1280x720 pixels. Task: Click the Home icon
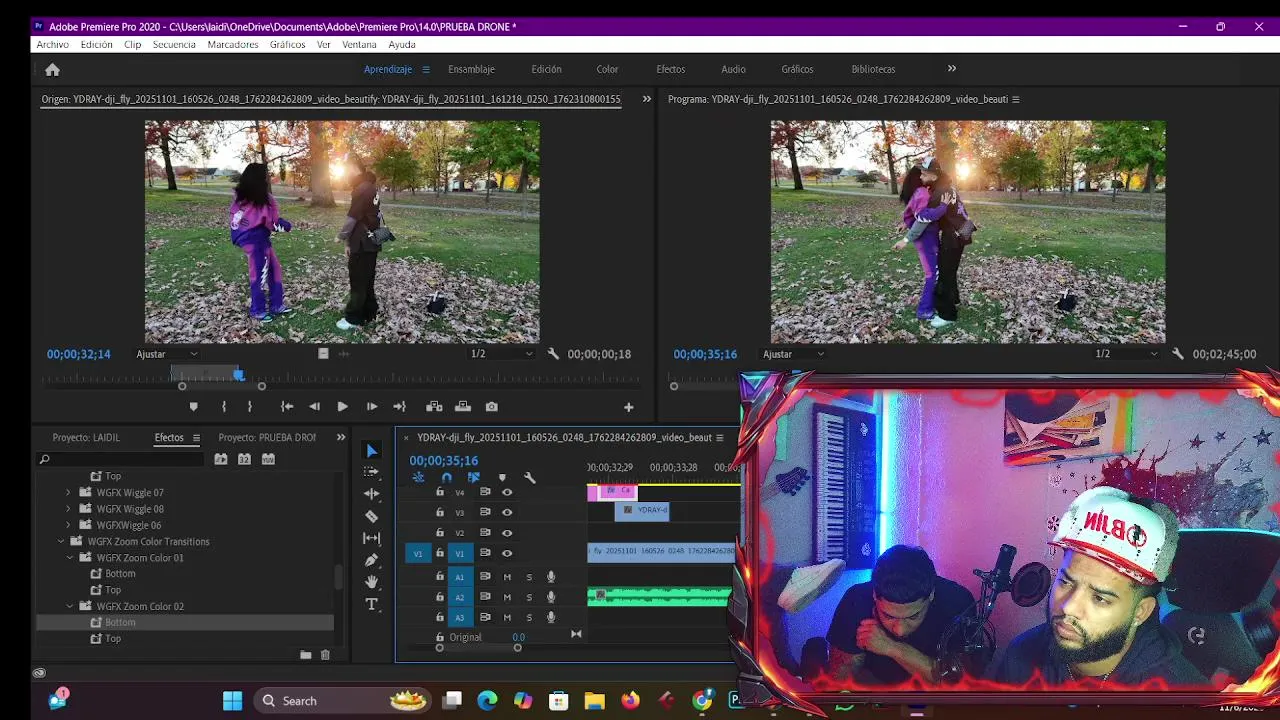[53, 69]
